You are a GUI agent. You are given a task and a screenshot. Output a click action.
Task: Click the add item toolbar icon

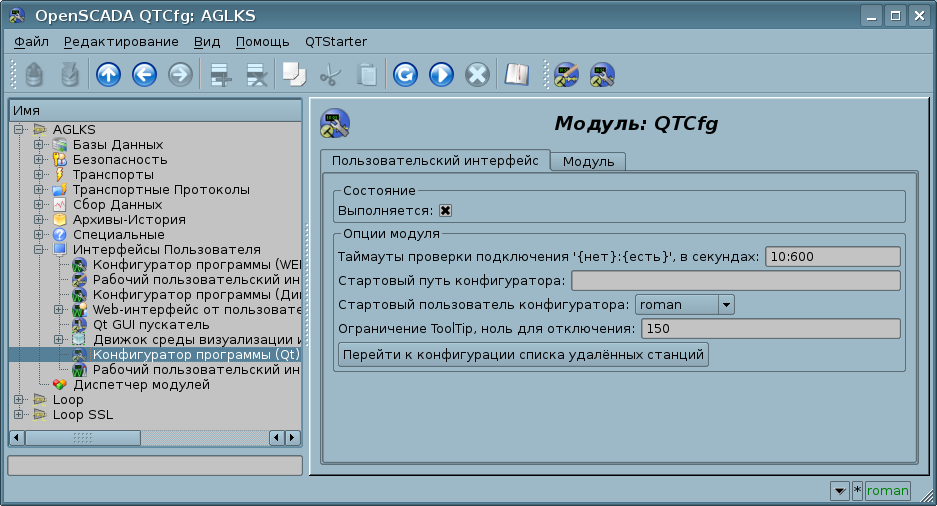(220, 74)
